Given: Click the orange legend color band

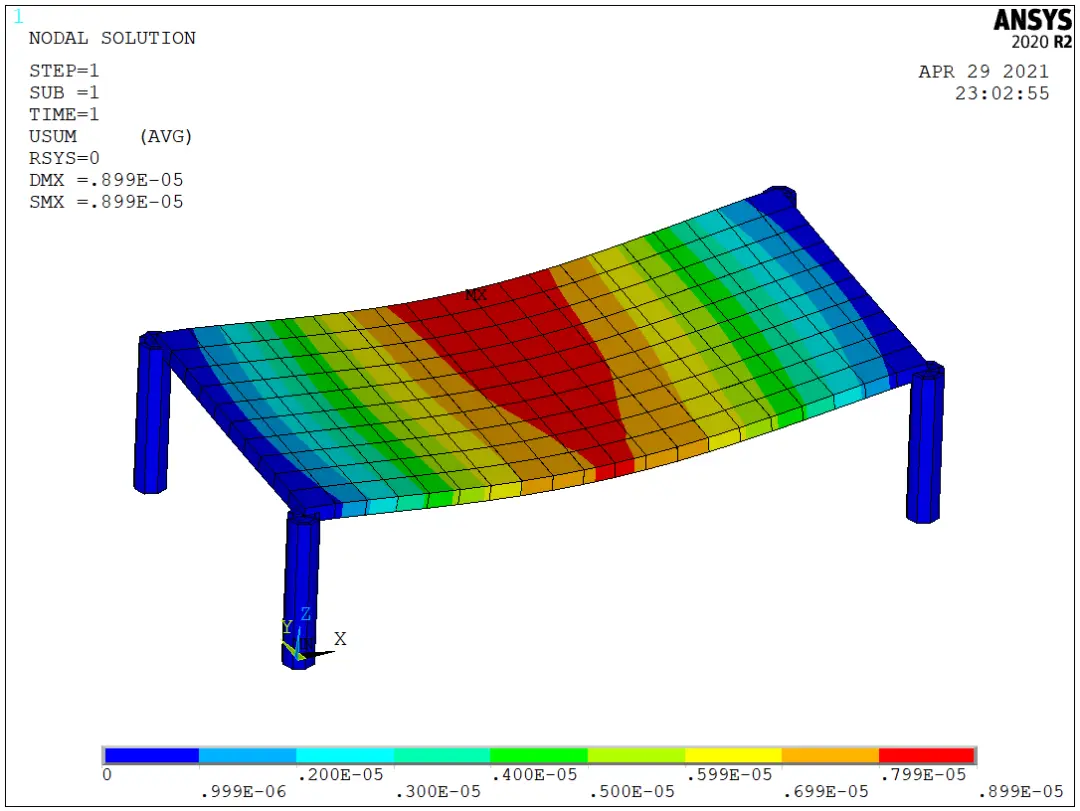Looking at the screenshot, I should click(830, 756).
